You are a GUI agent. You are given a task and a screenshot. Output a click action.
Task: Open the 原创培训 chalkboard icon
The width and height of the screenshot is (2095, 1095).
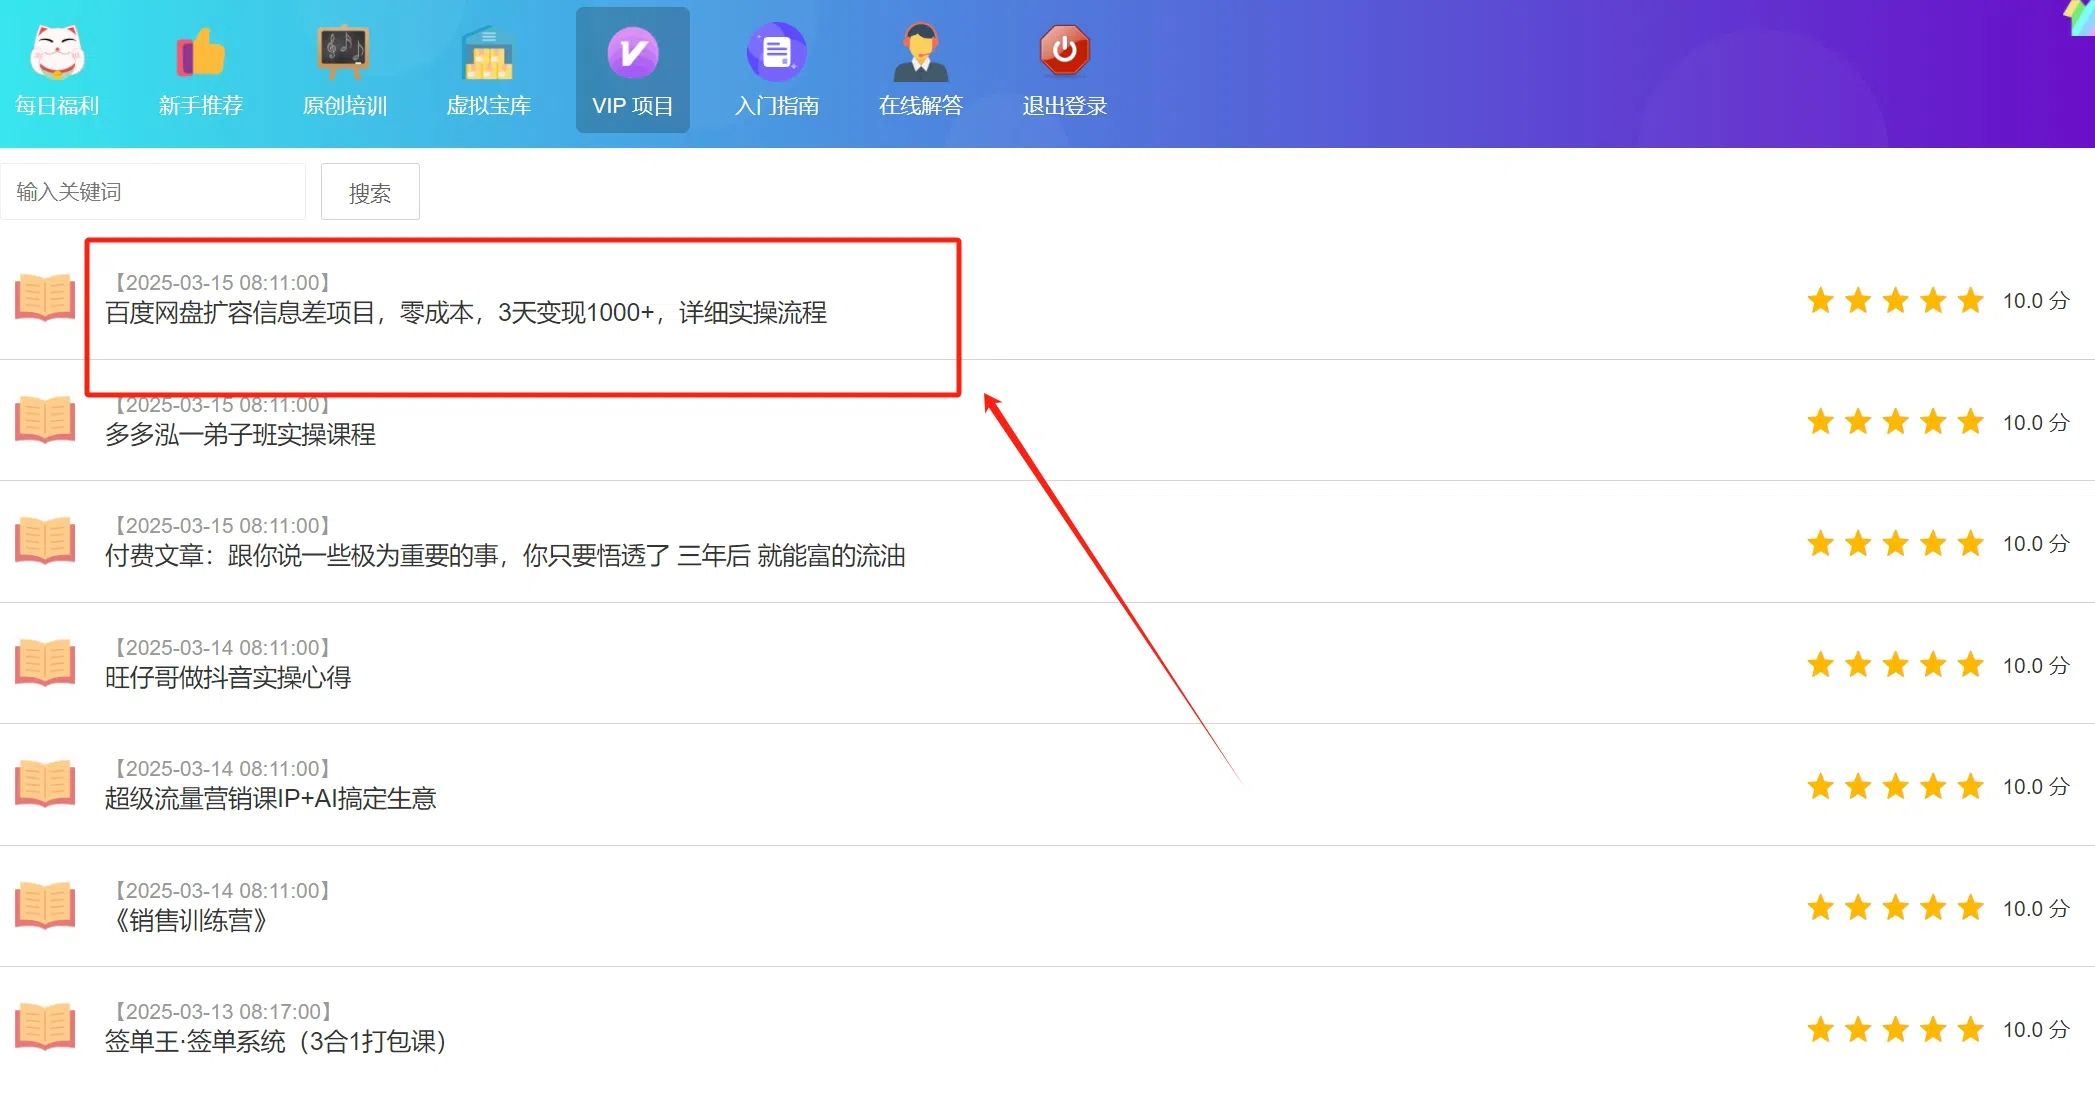(344, 52)
